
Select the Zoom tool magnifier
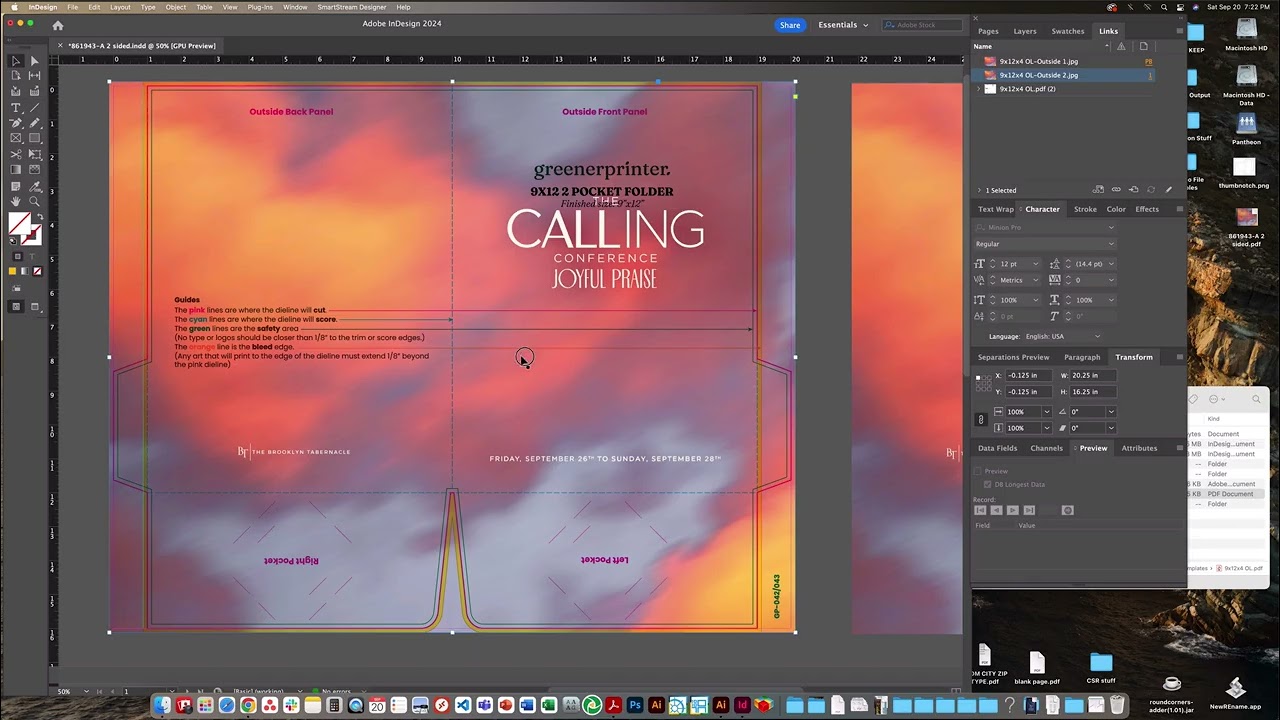[x=35, y=201]
